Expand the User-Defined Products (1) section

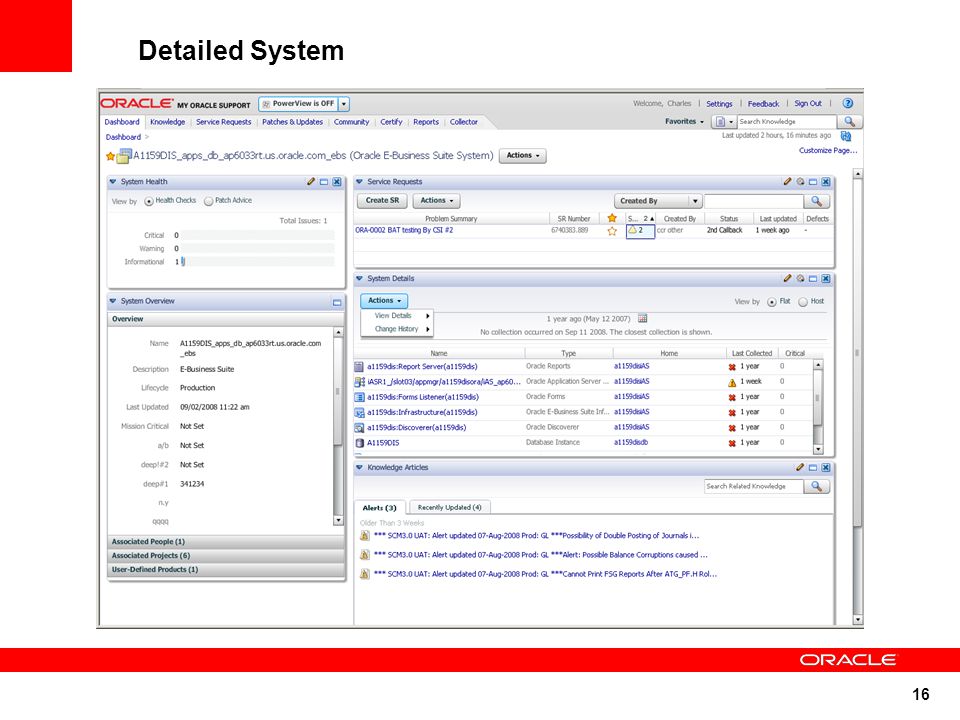(226, 570)
